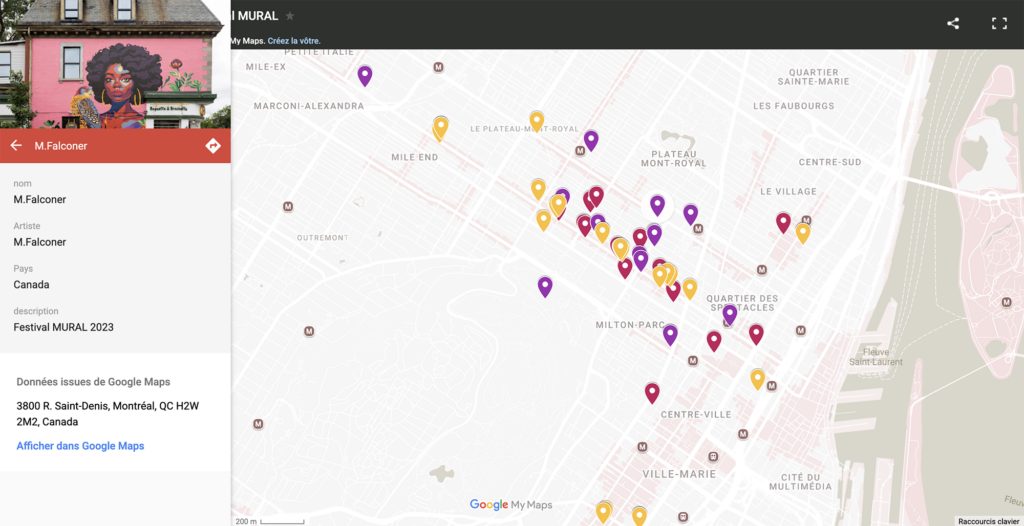
Task: Click the 3800 R. Saint-Denis address
Action: pyautogui.click(x=108, y=414)
